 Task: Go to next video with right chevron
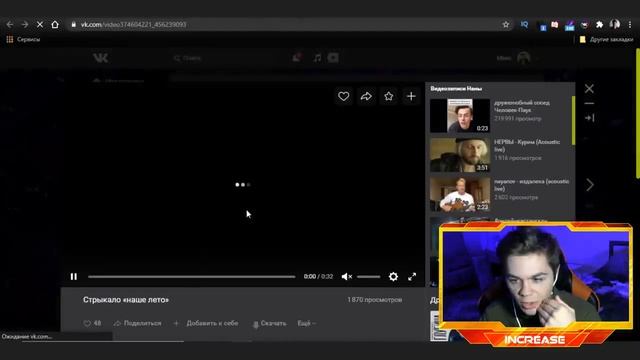pos(590,185)
